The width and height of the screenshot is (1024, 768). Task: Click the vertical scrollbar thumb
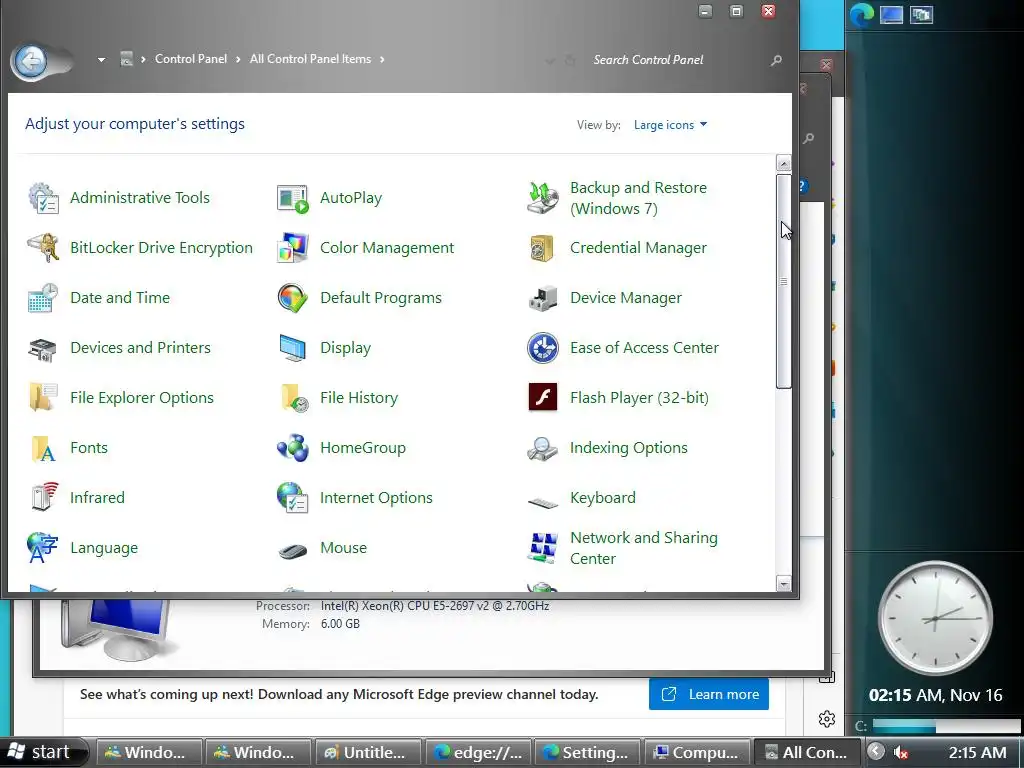pos(784,281)
